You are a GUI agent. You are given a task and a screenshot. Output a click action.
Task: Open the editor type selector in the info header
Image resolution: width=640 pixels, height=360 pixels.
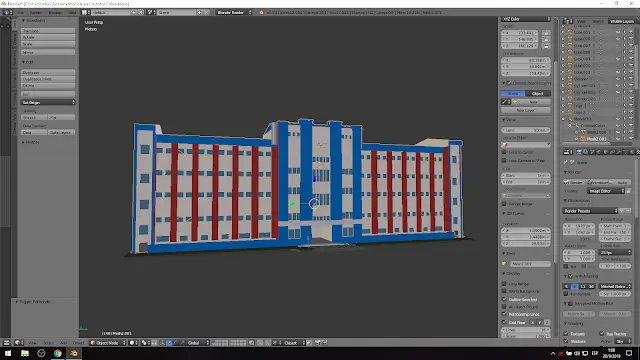coord(7,13)
